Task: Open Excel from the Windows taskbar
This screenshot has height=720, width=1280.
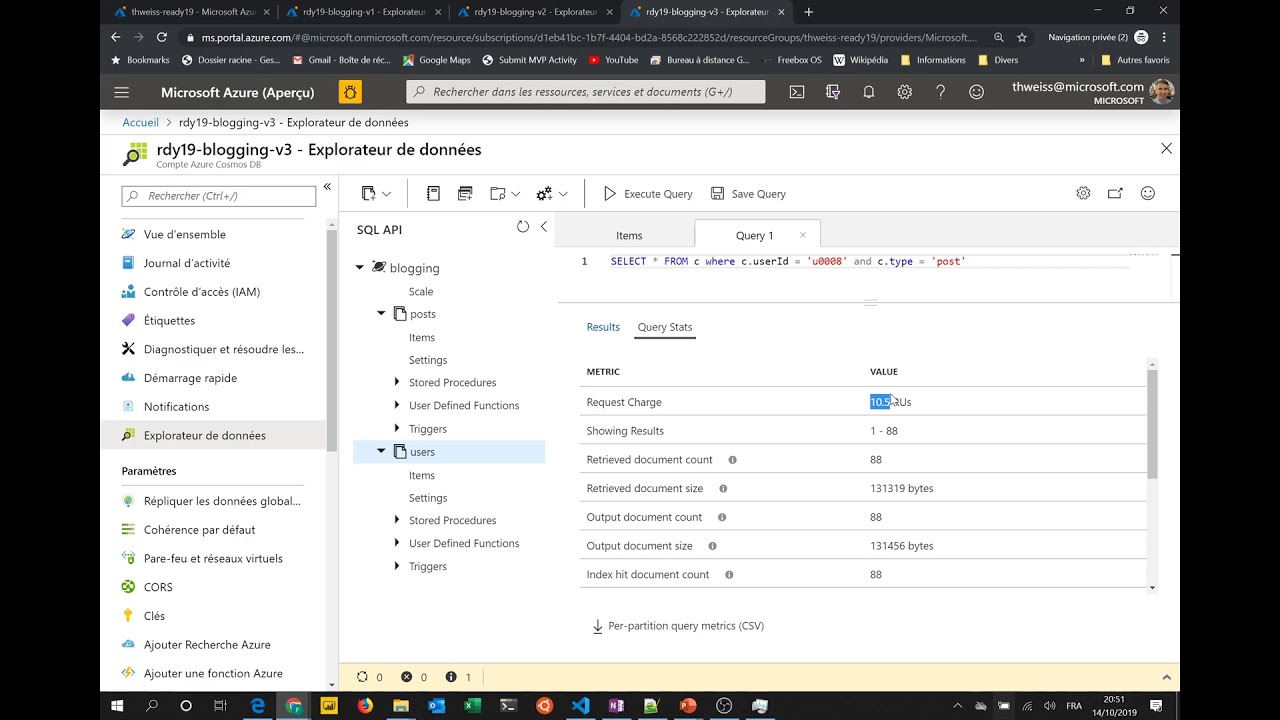Action: (472, 705)
